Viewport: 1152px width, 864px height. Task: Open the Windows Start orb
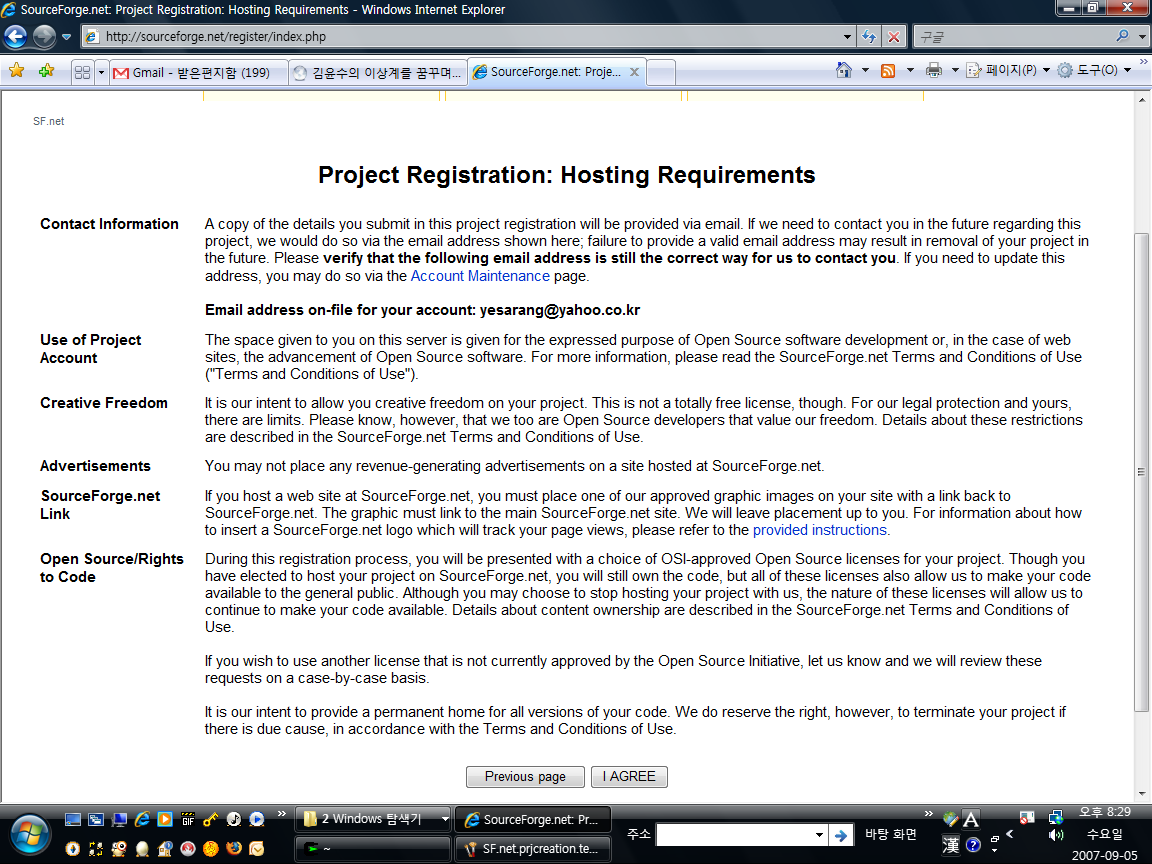pyautogui.click(x=29, y=835)
